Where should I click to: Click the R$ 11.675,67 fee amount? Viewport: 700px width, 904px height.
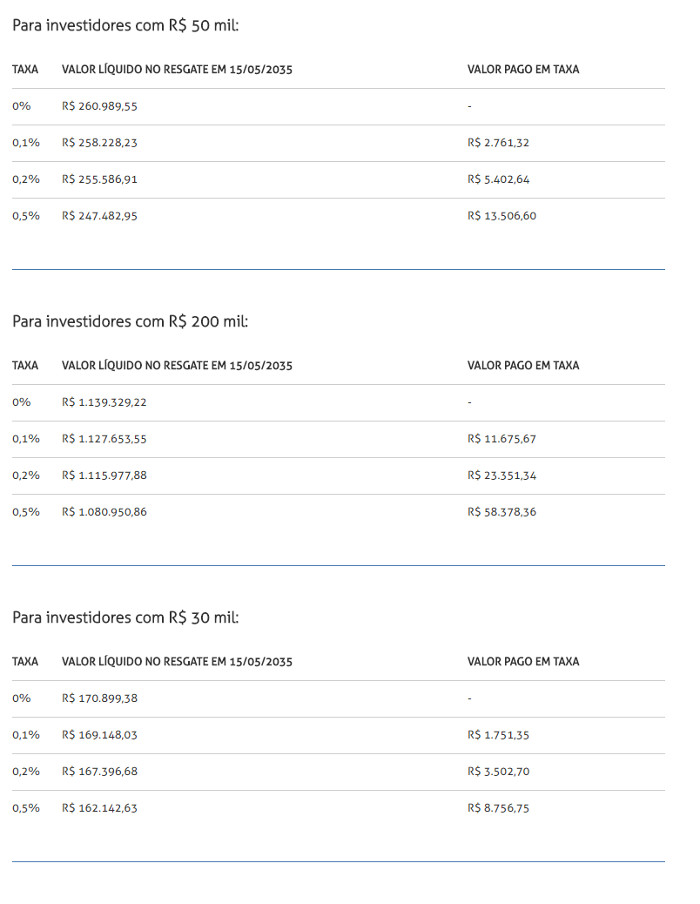[502, 439]
